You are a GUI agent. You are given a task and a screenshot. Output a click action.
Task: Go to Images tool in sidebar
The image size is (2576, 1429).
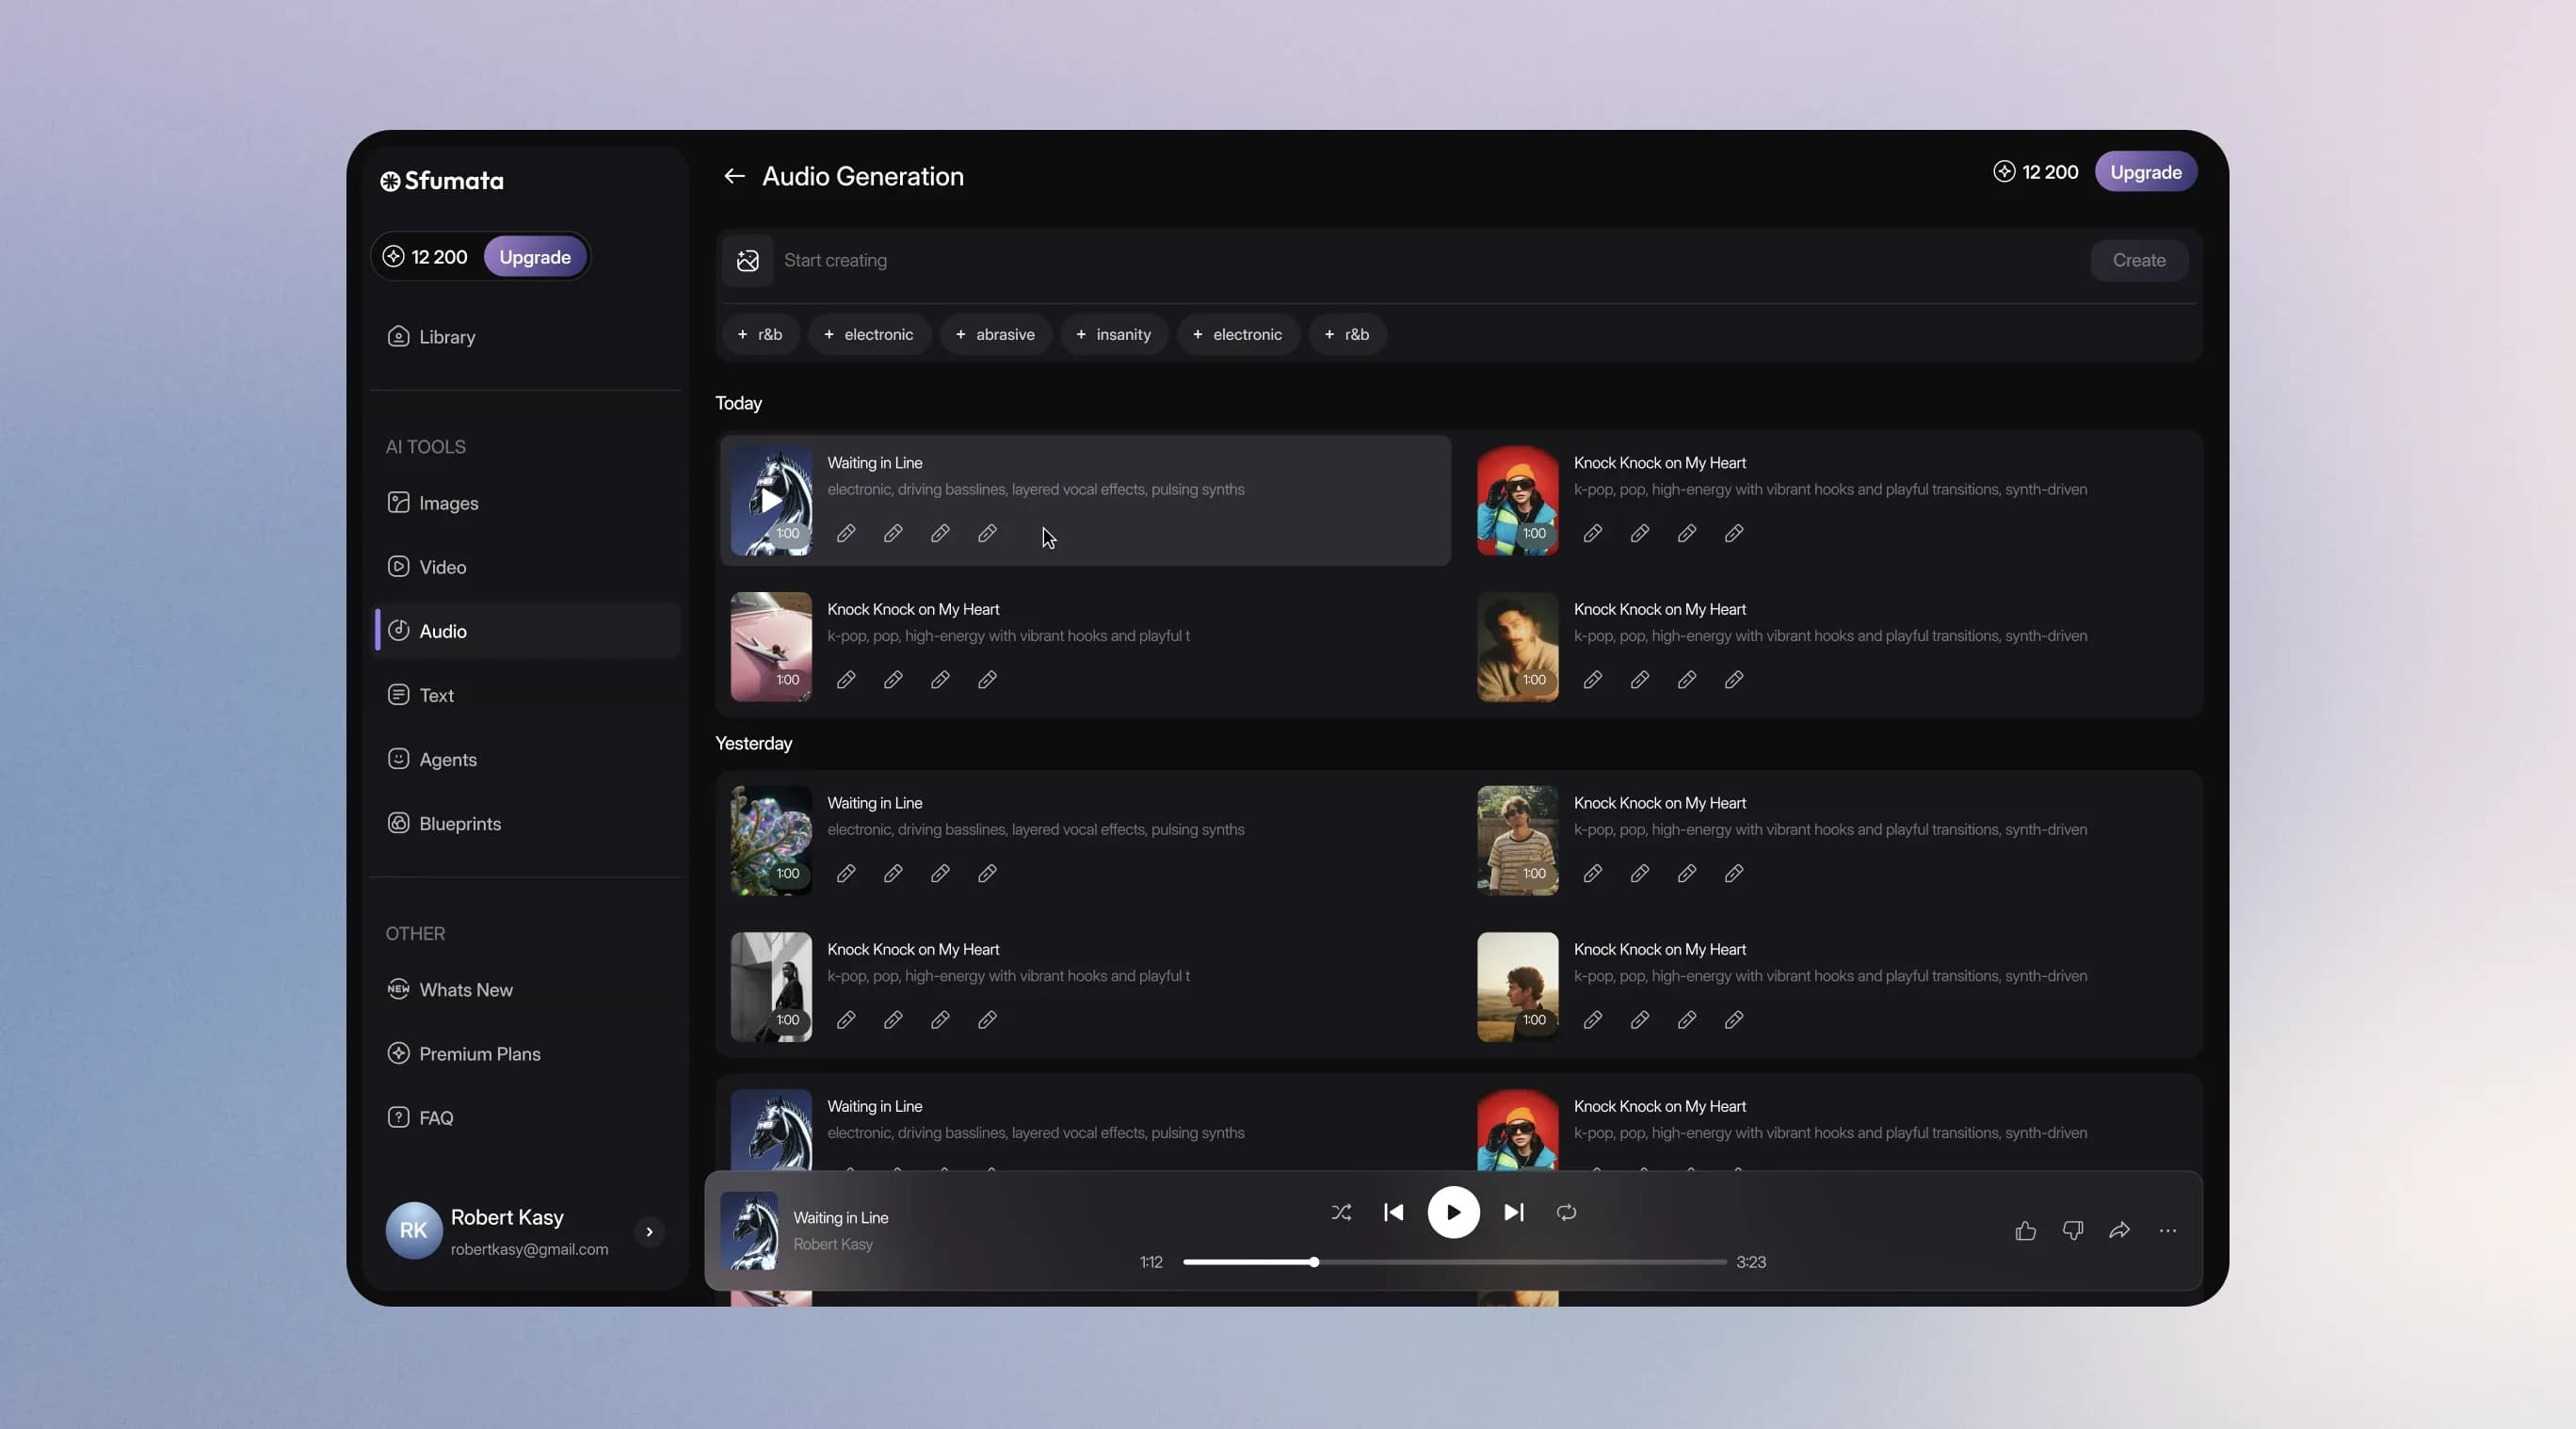(525, 503)
